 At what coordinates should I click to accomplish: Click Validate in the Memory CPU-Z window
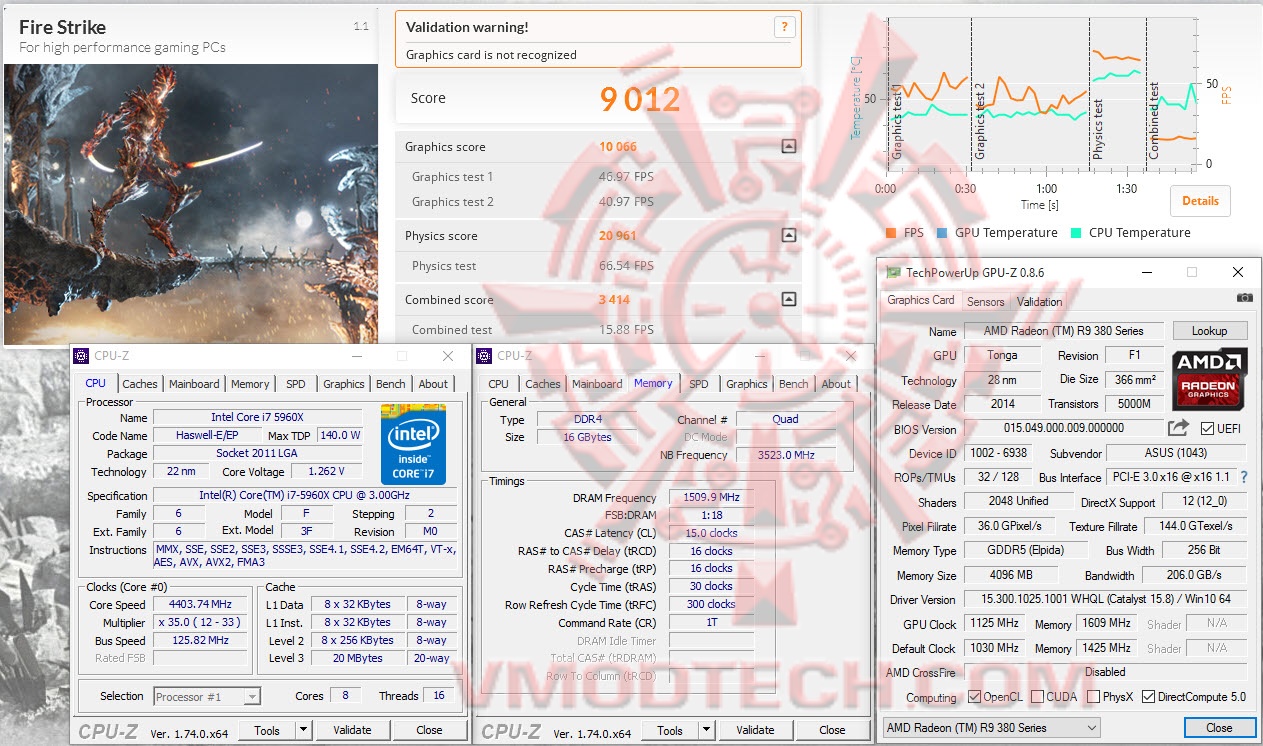coord(755,730)
